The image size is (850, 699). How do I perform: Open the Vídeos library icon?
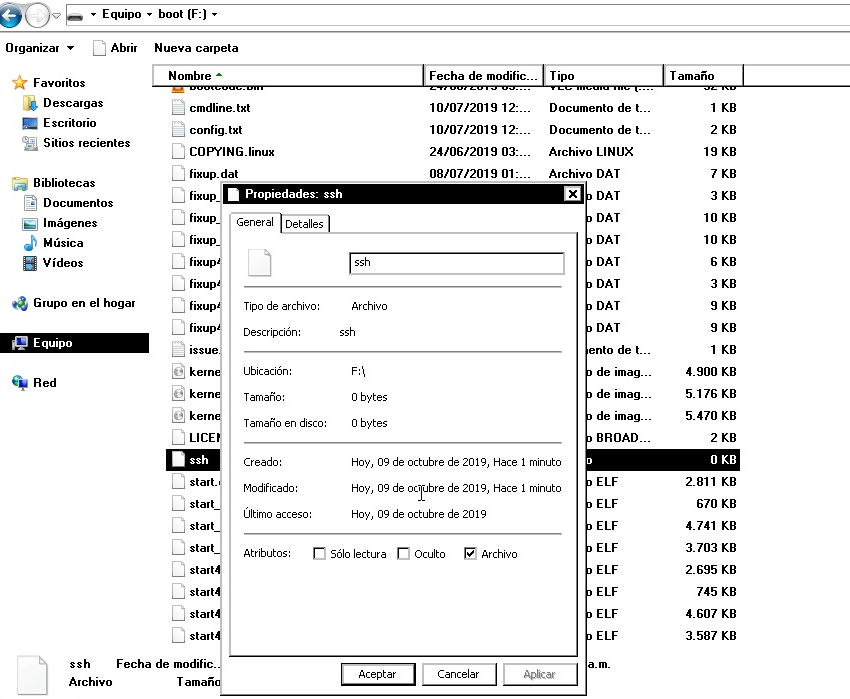click(x=30, y=263)
